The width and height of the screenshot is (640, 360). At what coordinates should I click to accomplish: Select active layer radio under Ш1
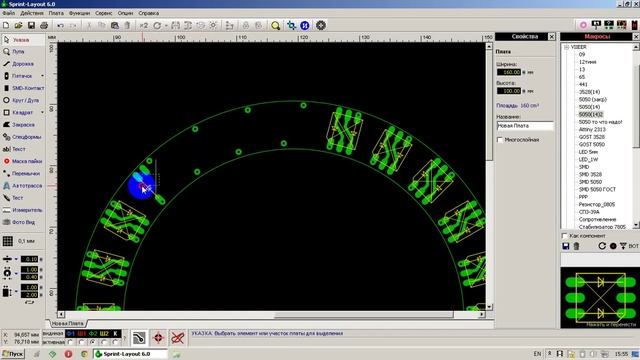[x=82, y=342]
